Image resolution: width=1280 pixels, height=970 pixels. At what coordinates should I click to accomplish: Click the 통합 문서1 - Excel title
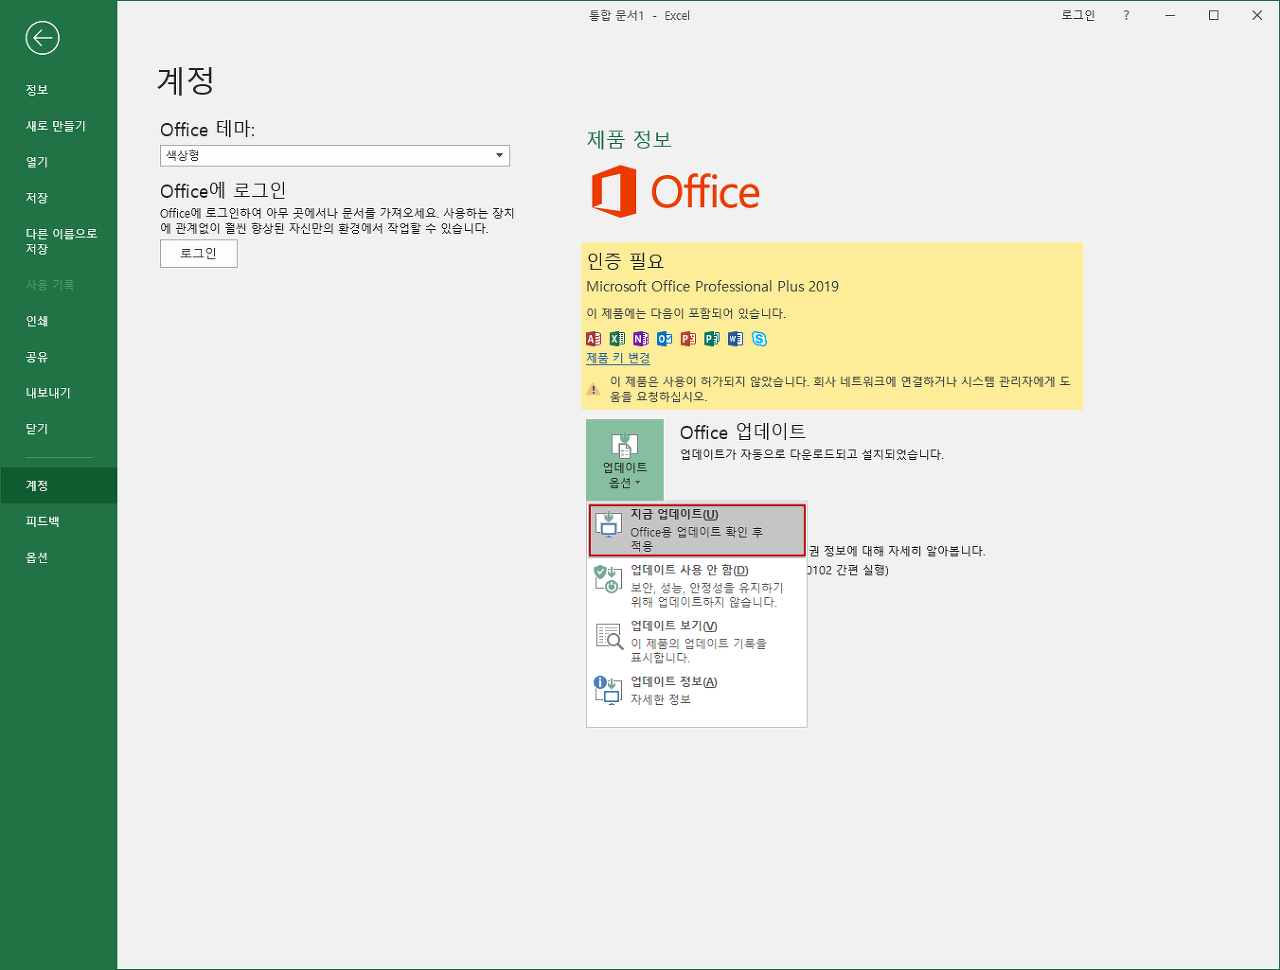click(x=639, y=16)
